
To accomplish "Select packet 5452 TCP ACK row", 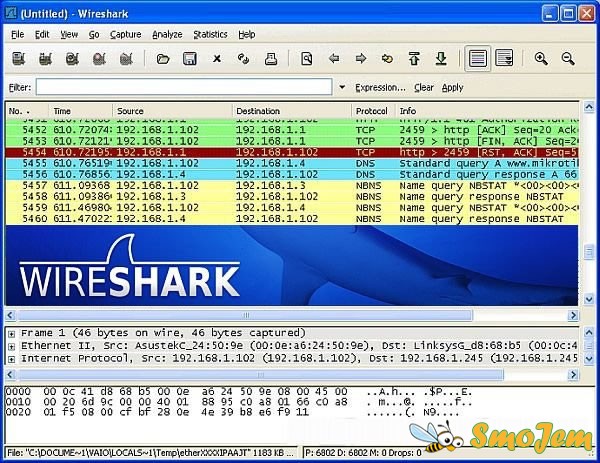I will pyautogui.click(x=292, y=130).
